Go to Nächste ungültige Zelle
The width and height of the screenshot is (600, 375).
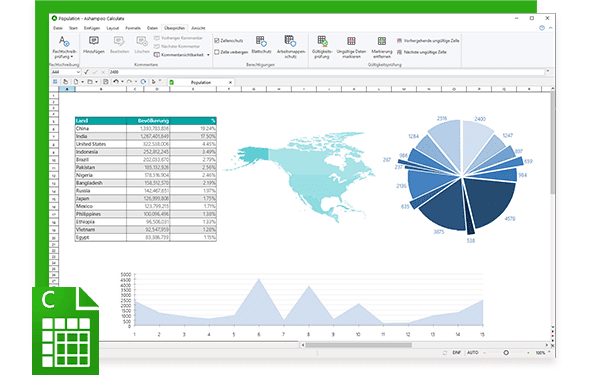422,52
